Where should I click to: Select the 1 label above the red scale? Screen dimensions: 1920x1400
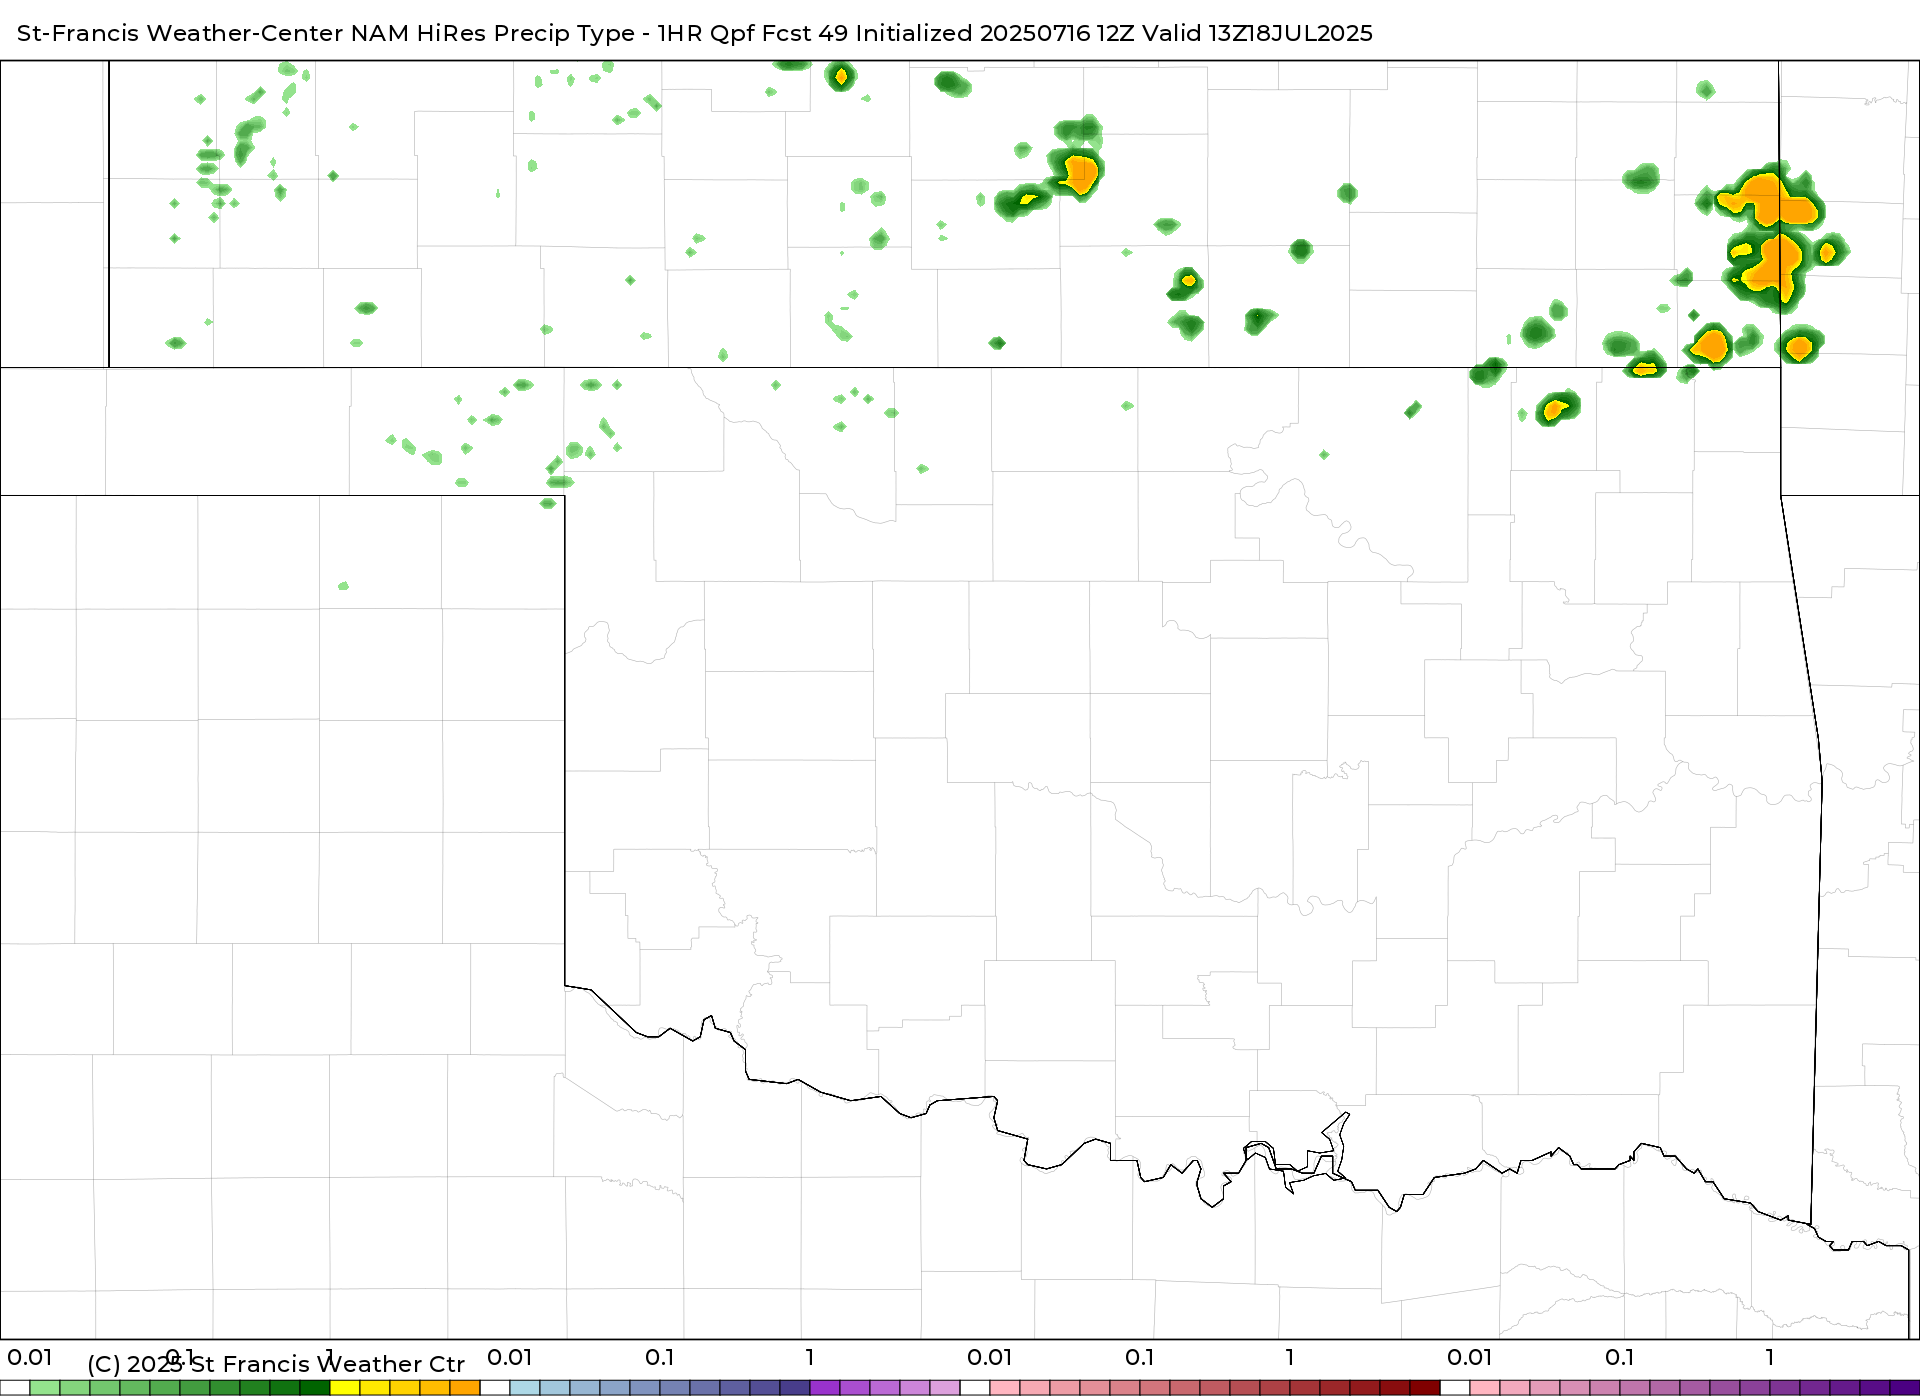click(1290, 1357)
